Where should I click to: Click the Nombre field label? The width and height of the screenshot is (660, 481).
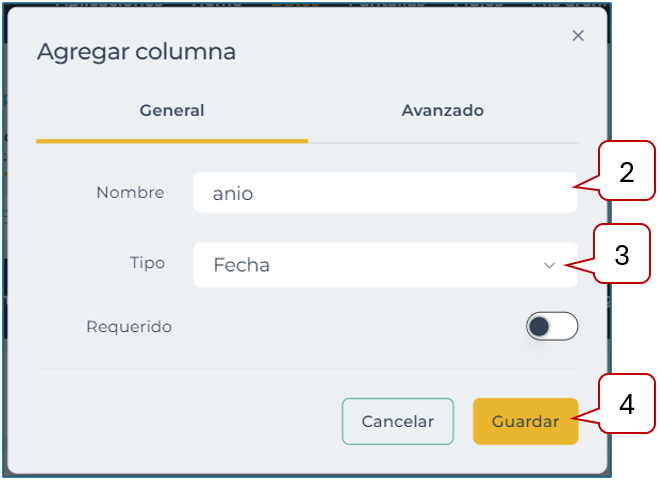click(130, 192)
